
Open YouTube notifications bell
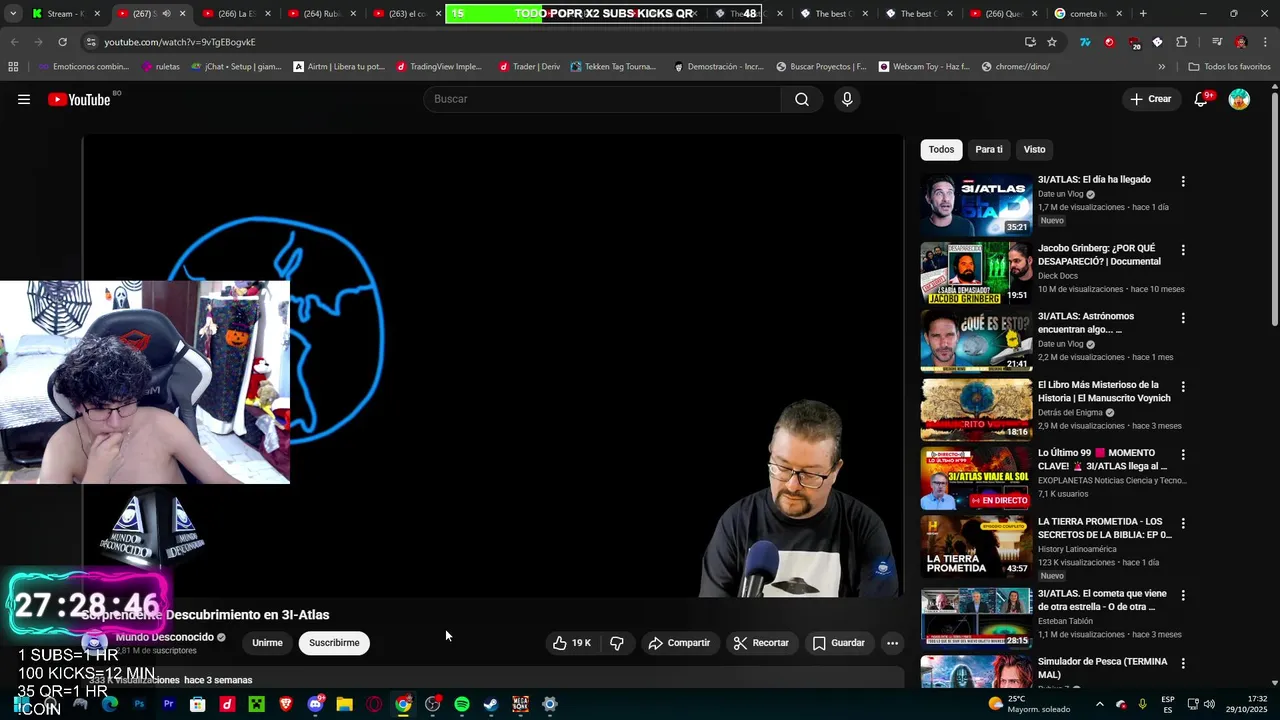point(1202,99)
